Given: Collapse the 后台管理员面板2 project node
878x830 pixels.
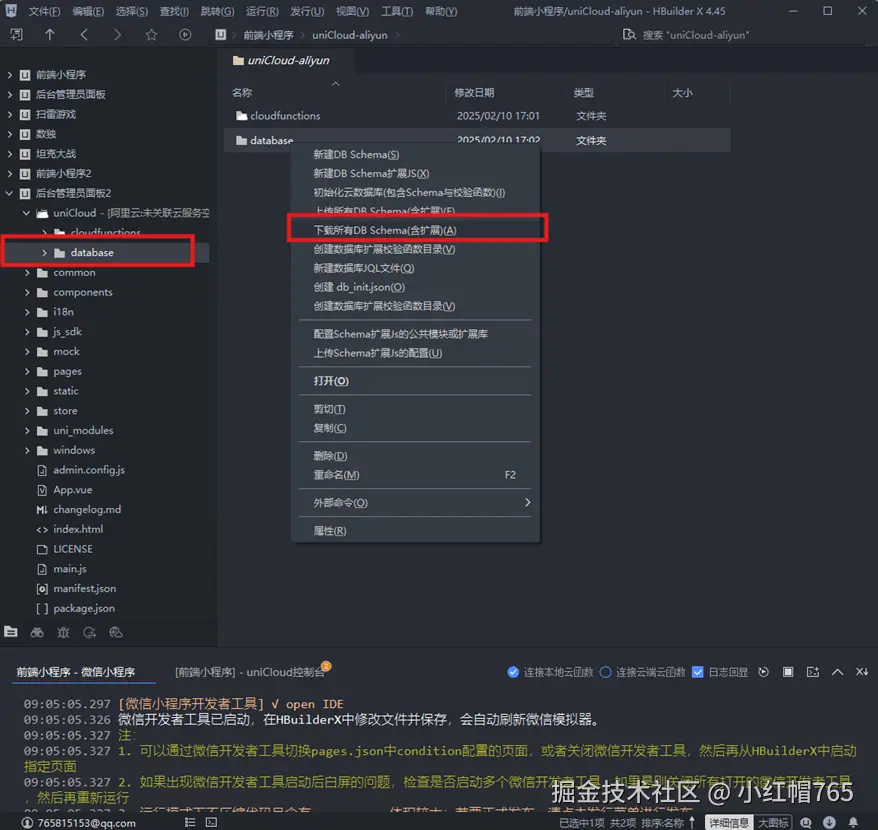Looking at the screenshot, I should click(x=10, y=193).
